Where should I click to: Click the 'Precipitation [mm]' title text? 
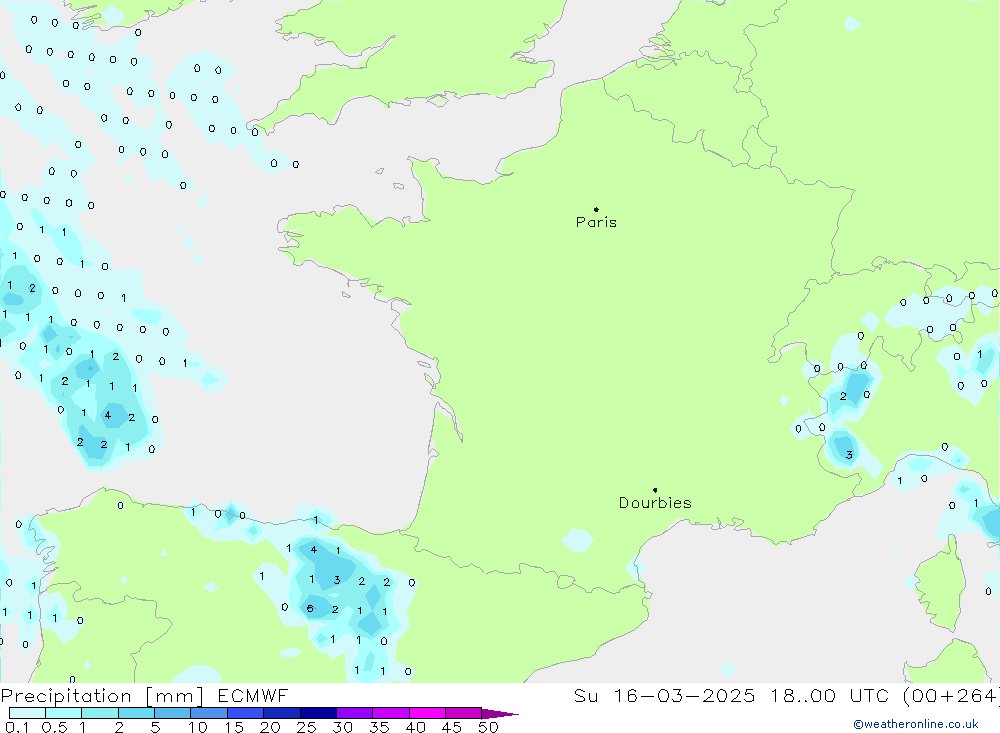(x=102, y=696)
